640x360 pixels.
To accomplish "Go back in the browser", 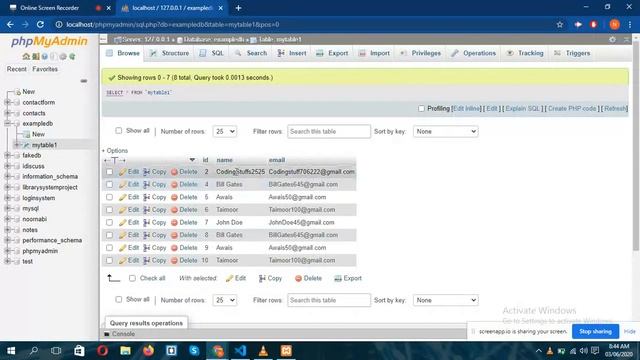I will pyautogui.click(x=10, y=24).
